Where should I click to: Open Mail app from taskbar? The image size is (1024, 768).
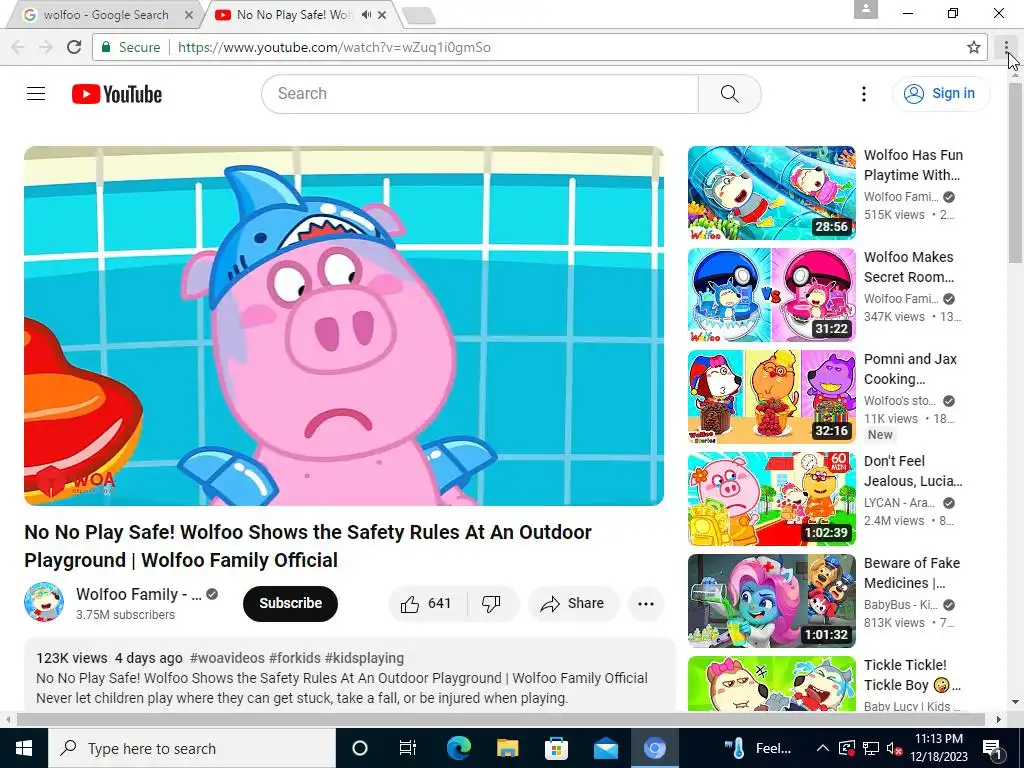click(x=605, y=748)
